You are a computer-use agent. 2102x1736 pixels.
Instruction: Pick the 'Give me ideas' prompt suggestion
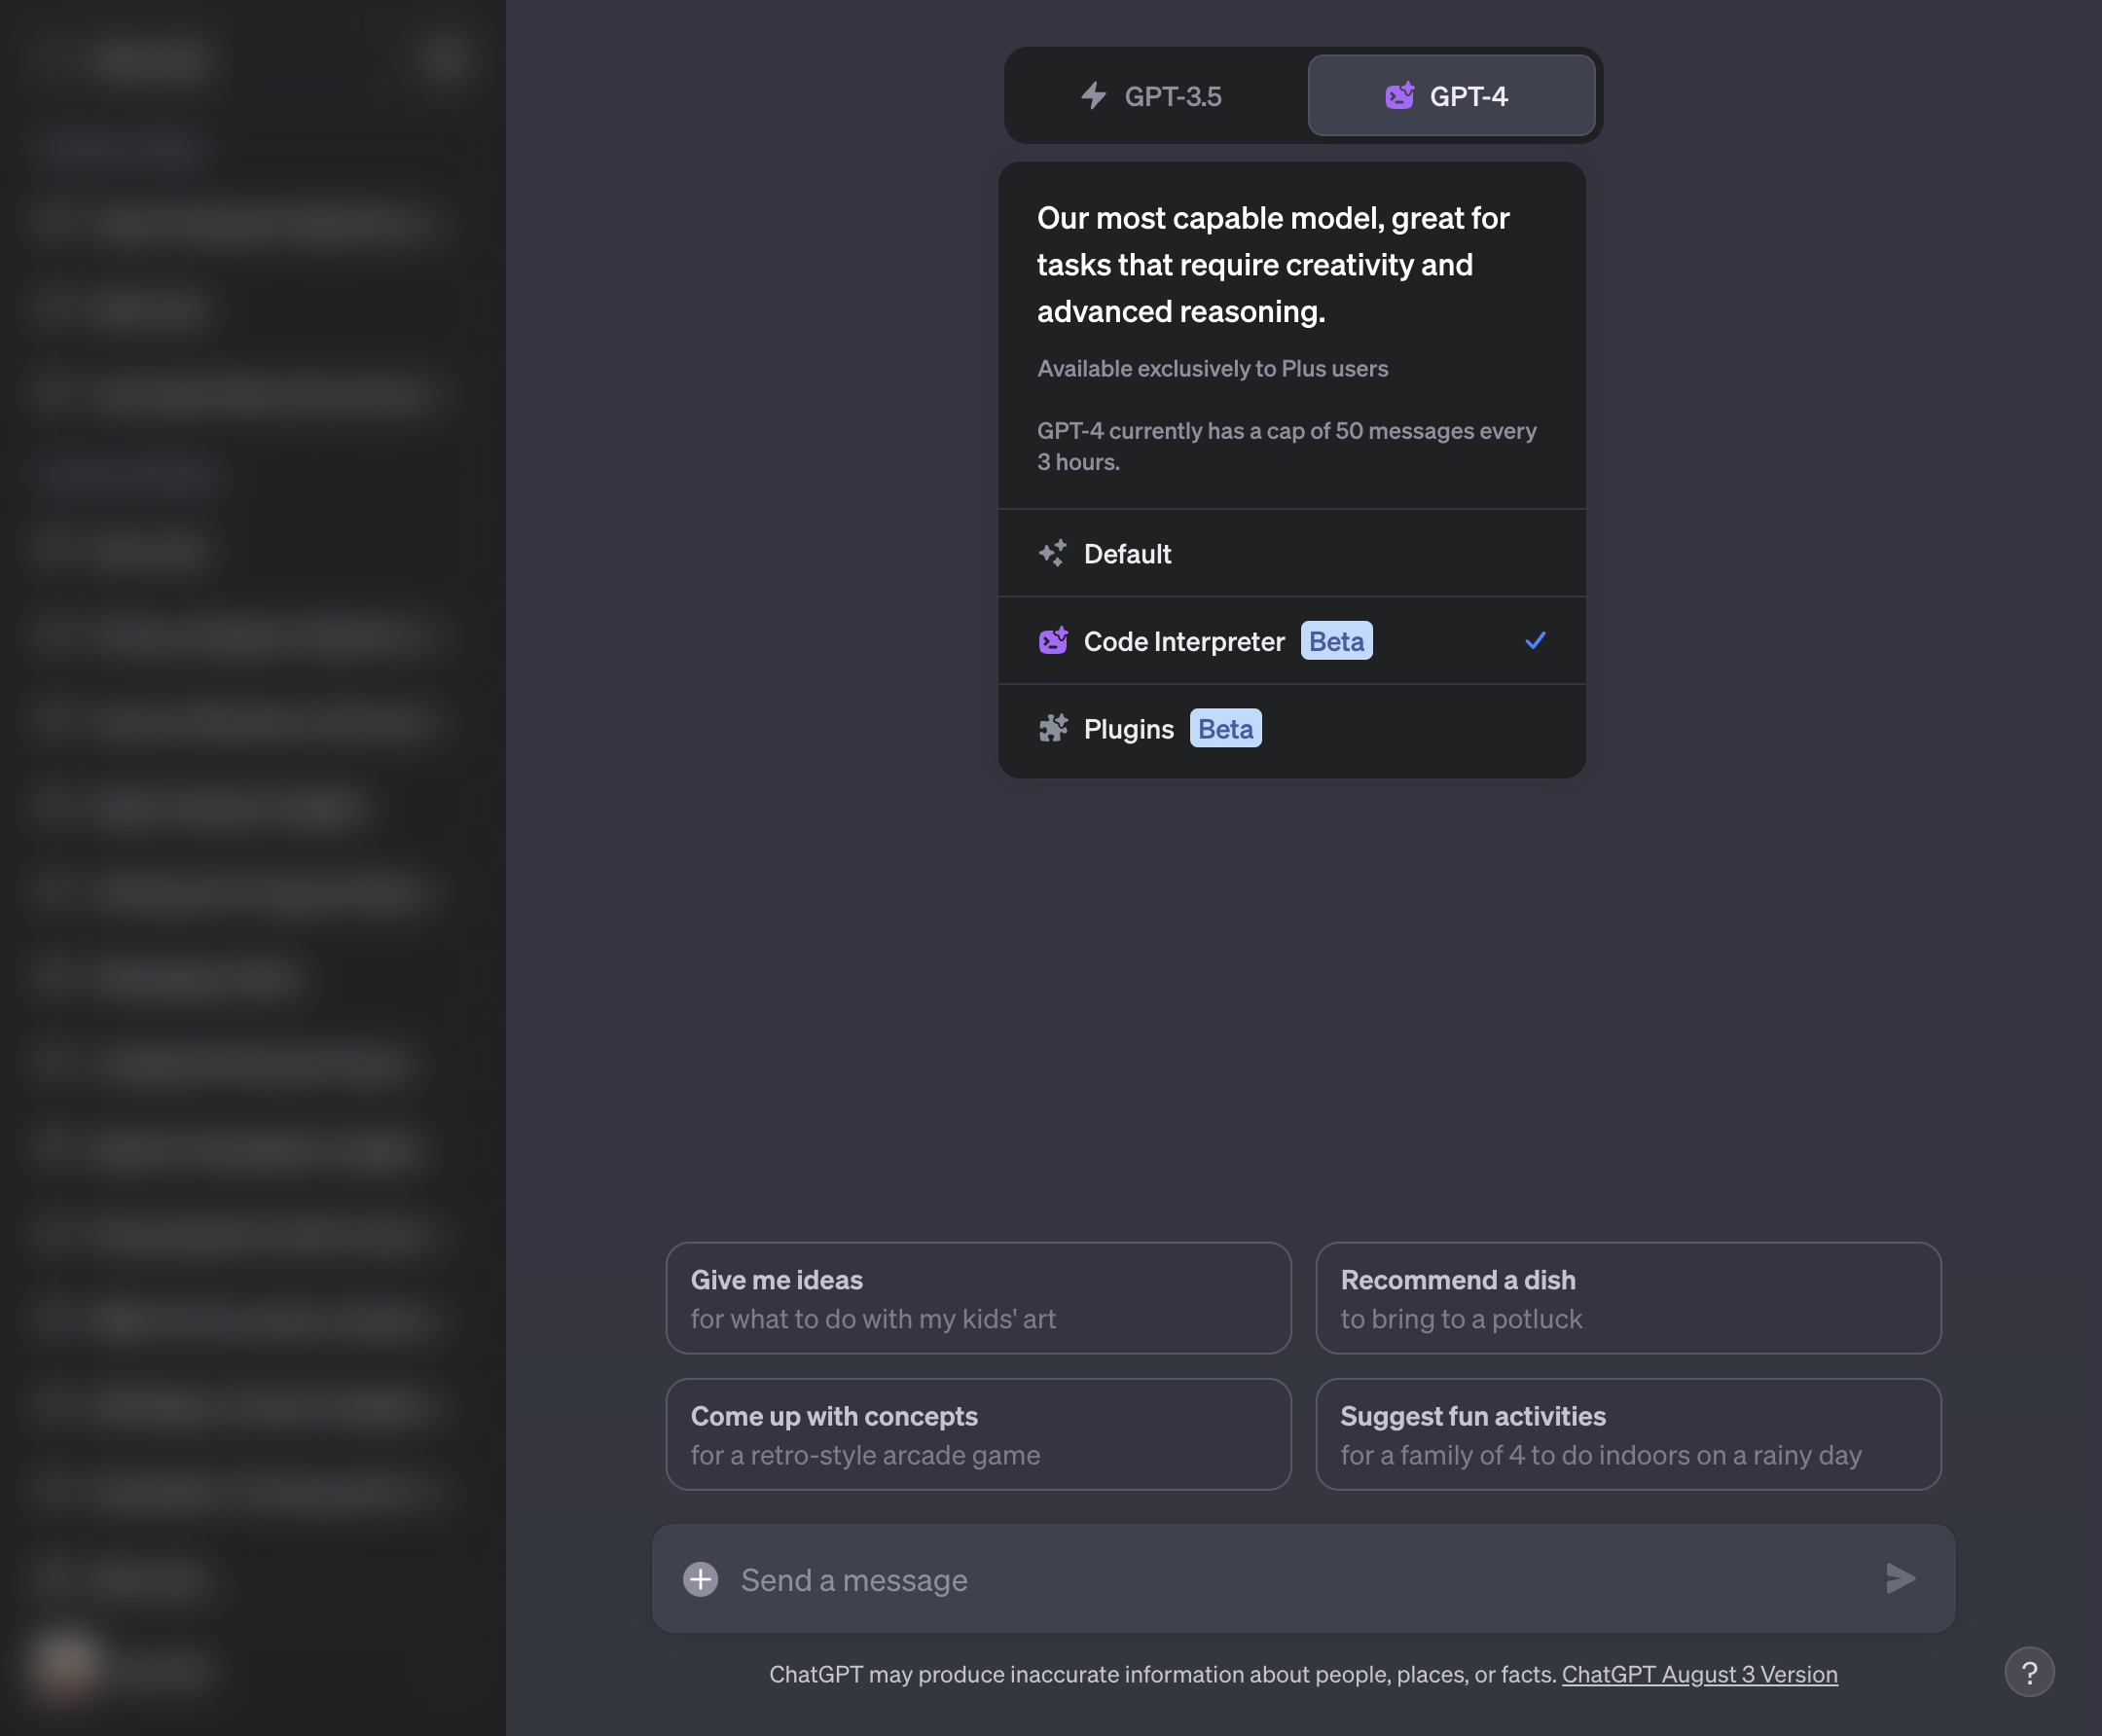pos(978,1298)
